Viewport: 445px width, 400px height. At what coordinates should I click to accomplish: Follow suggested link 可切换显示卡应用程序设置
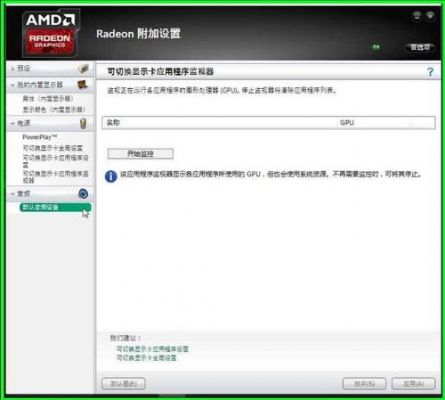click(x=152, y=349)
